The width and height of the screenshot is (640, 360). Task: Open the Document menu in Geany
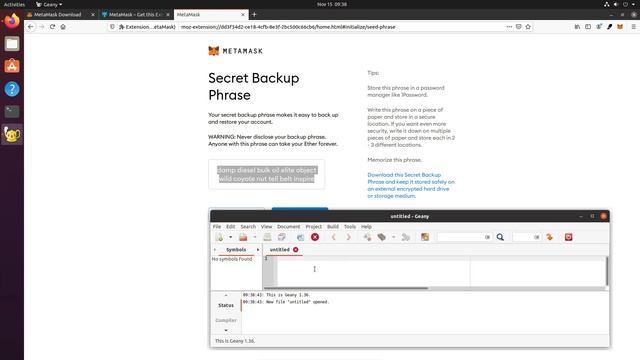coord(289,227)
